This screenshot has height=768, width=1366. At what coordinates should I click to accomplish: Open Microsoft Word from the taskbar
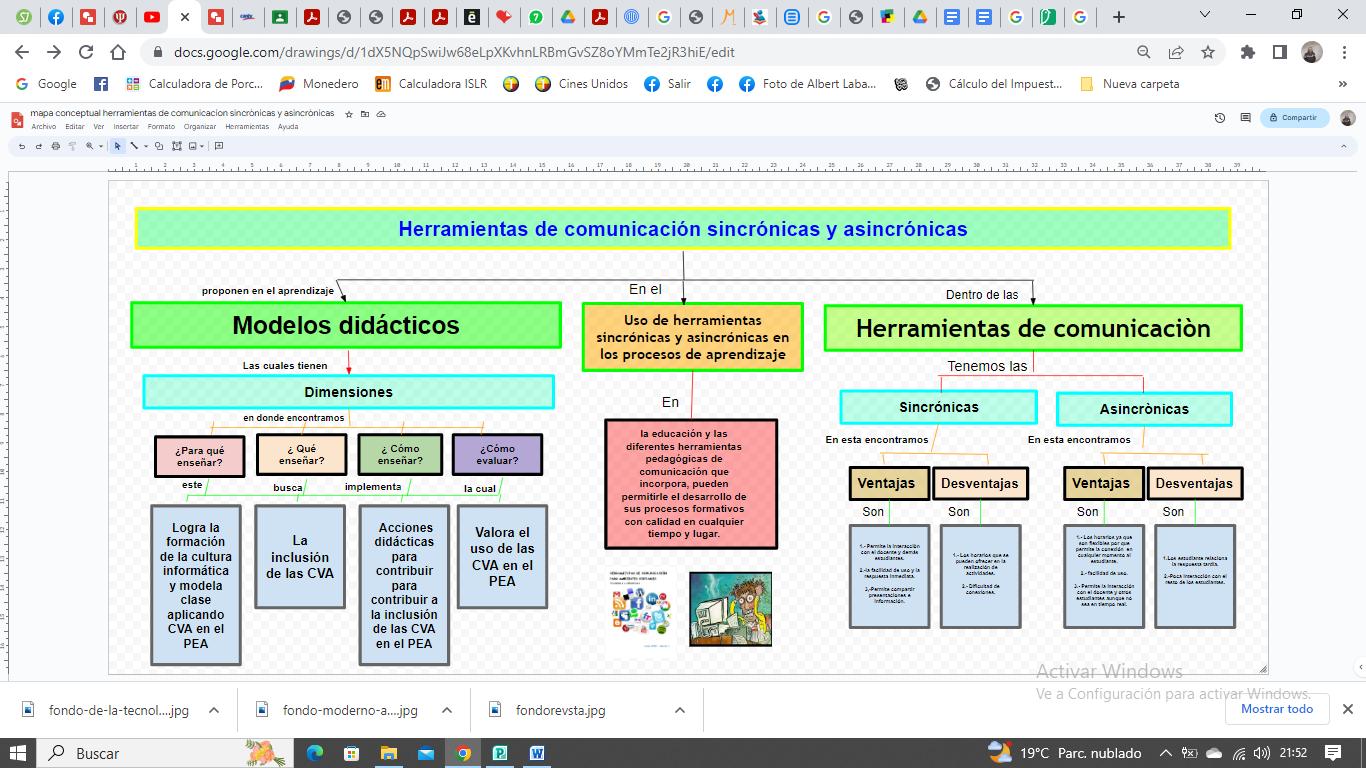click(537, 753)
